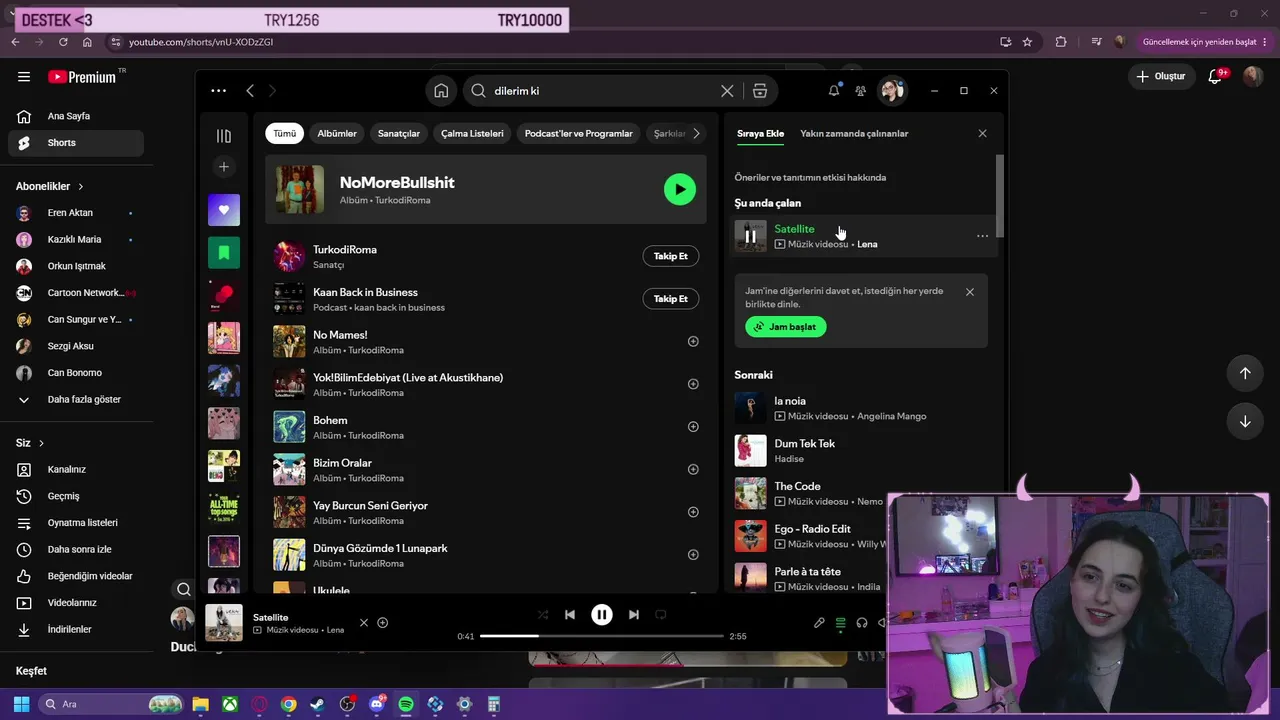
Task: Follow the Kaan Back in Business podcast
Action: (670, 299)
